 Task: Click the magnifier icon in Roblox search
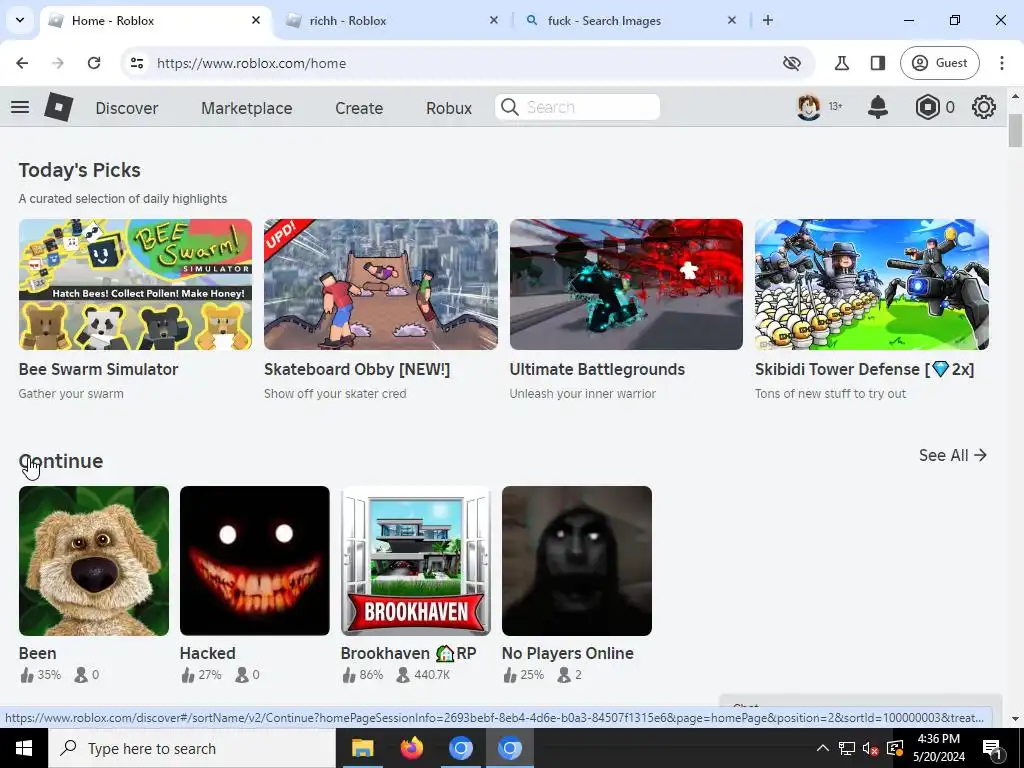point(509,107)
